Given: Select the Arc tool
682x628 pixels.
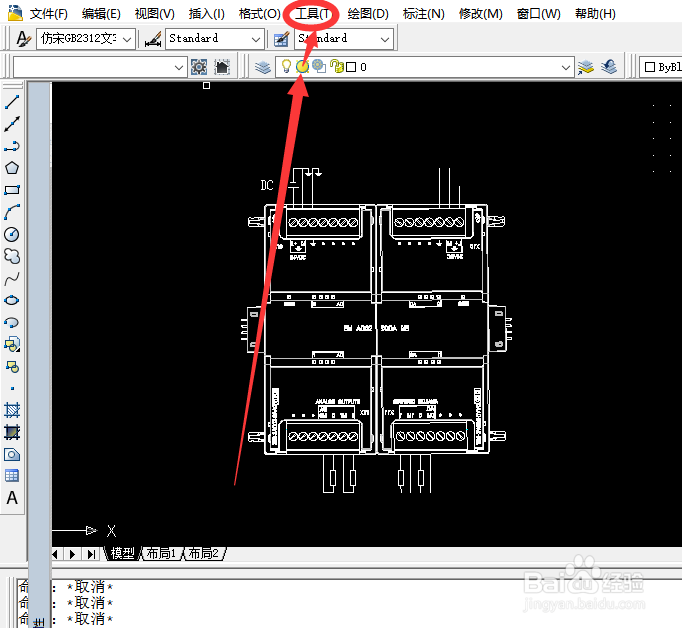Looking at the screenshot, I should [x=12, y=212].
